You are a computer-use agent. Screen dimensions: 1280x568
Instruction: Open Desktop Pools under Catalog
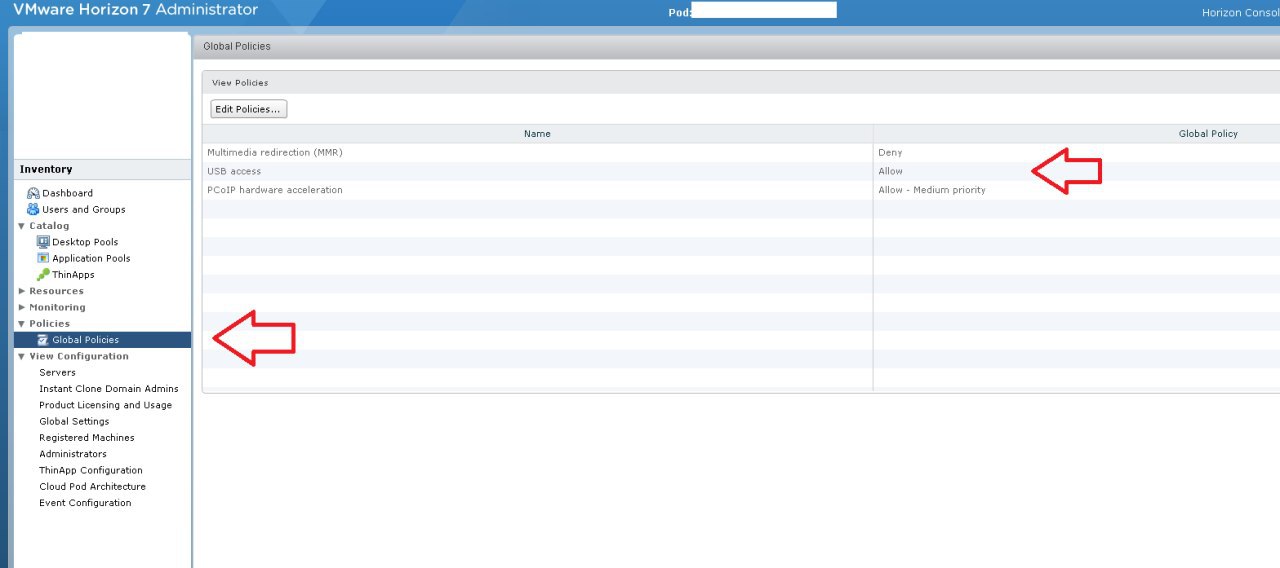click(x=85, y=242)
